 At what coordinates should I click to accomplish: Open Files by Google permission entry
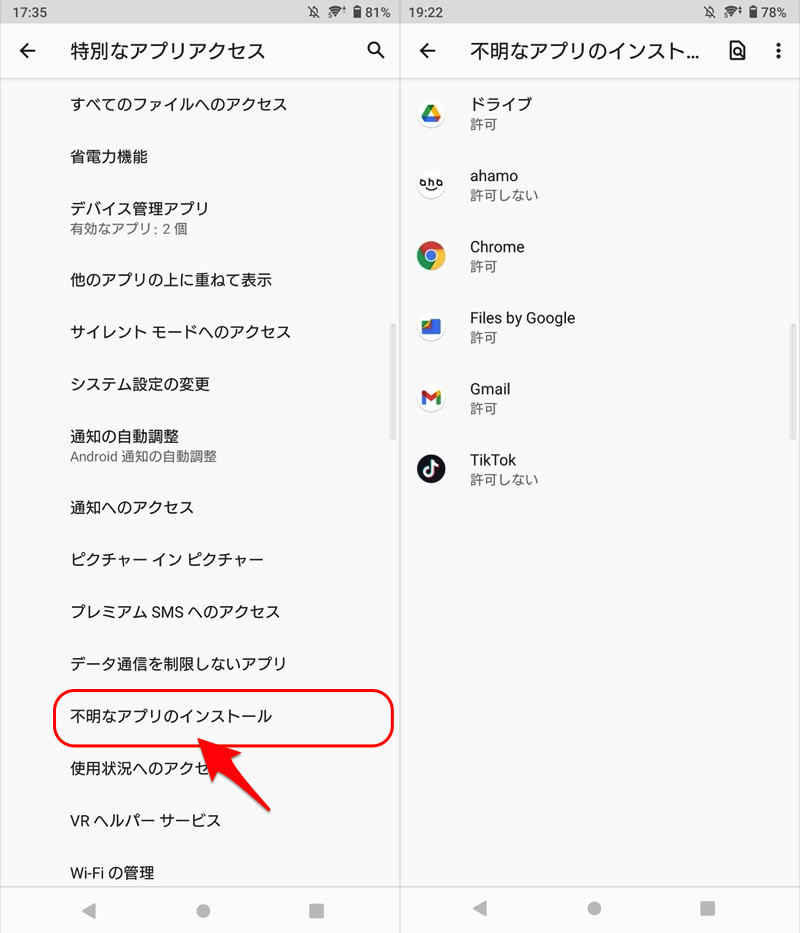click(600, 327)
